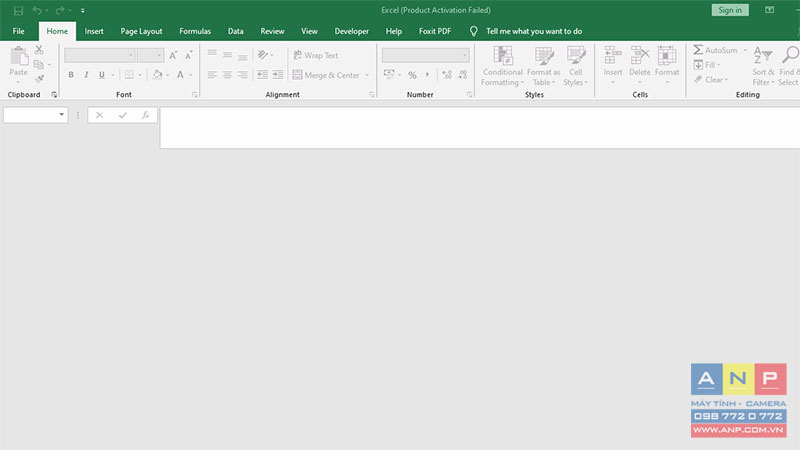Click the Copy icon
This screenshot has height=450, width=800.
pos(38,64)
